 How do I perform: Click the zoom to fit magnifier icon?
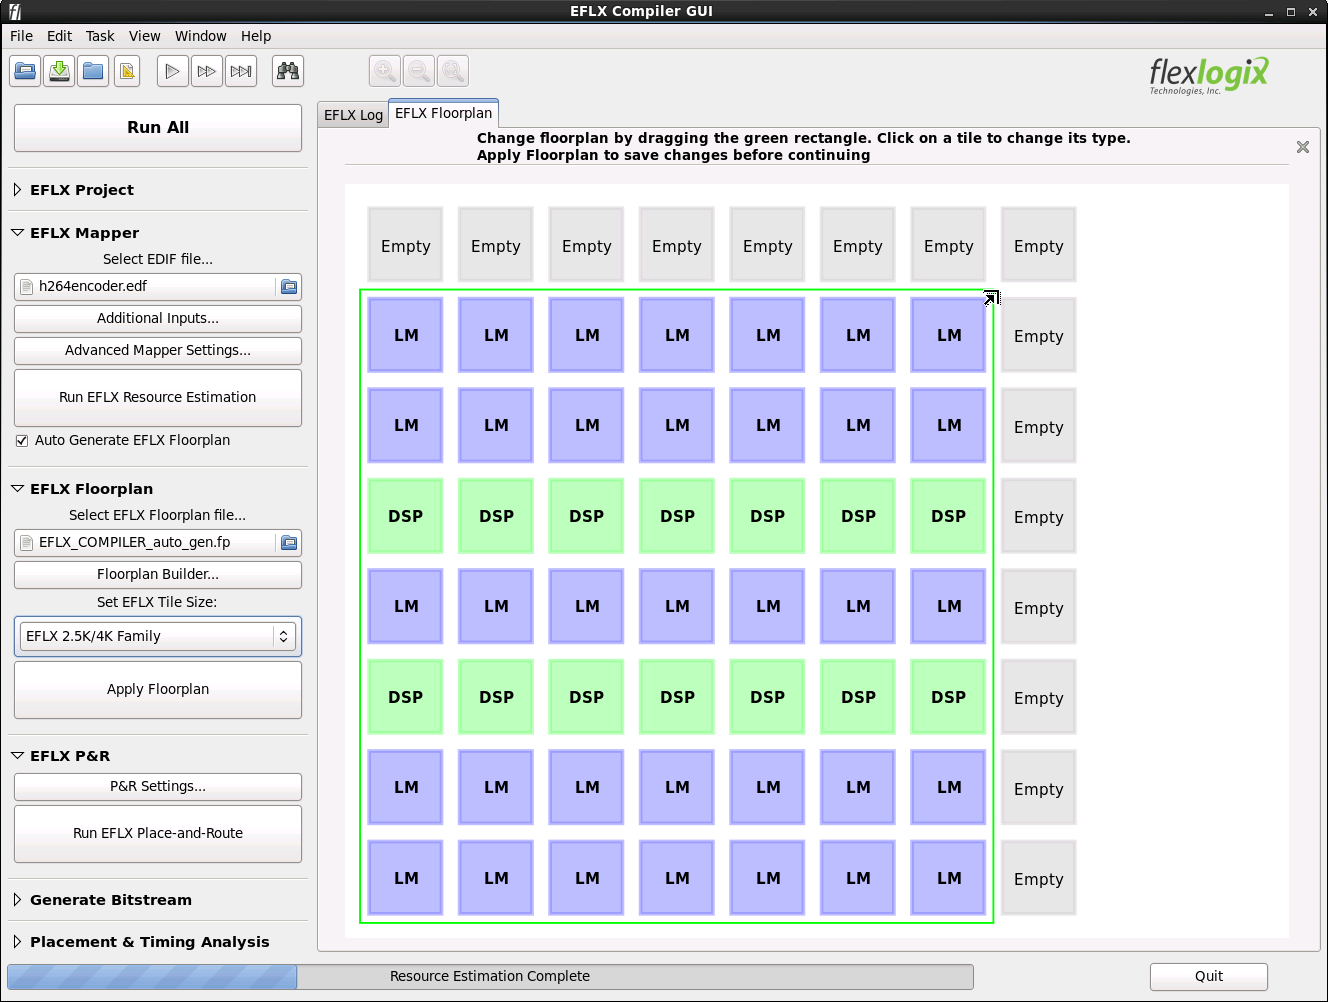[x=453, y=71]
